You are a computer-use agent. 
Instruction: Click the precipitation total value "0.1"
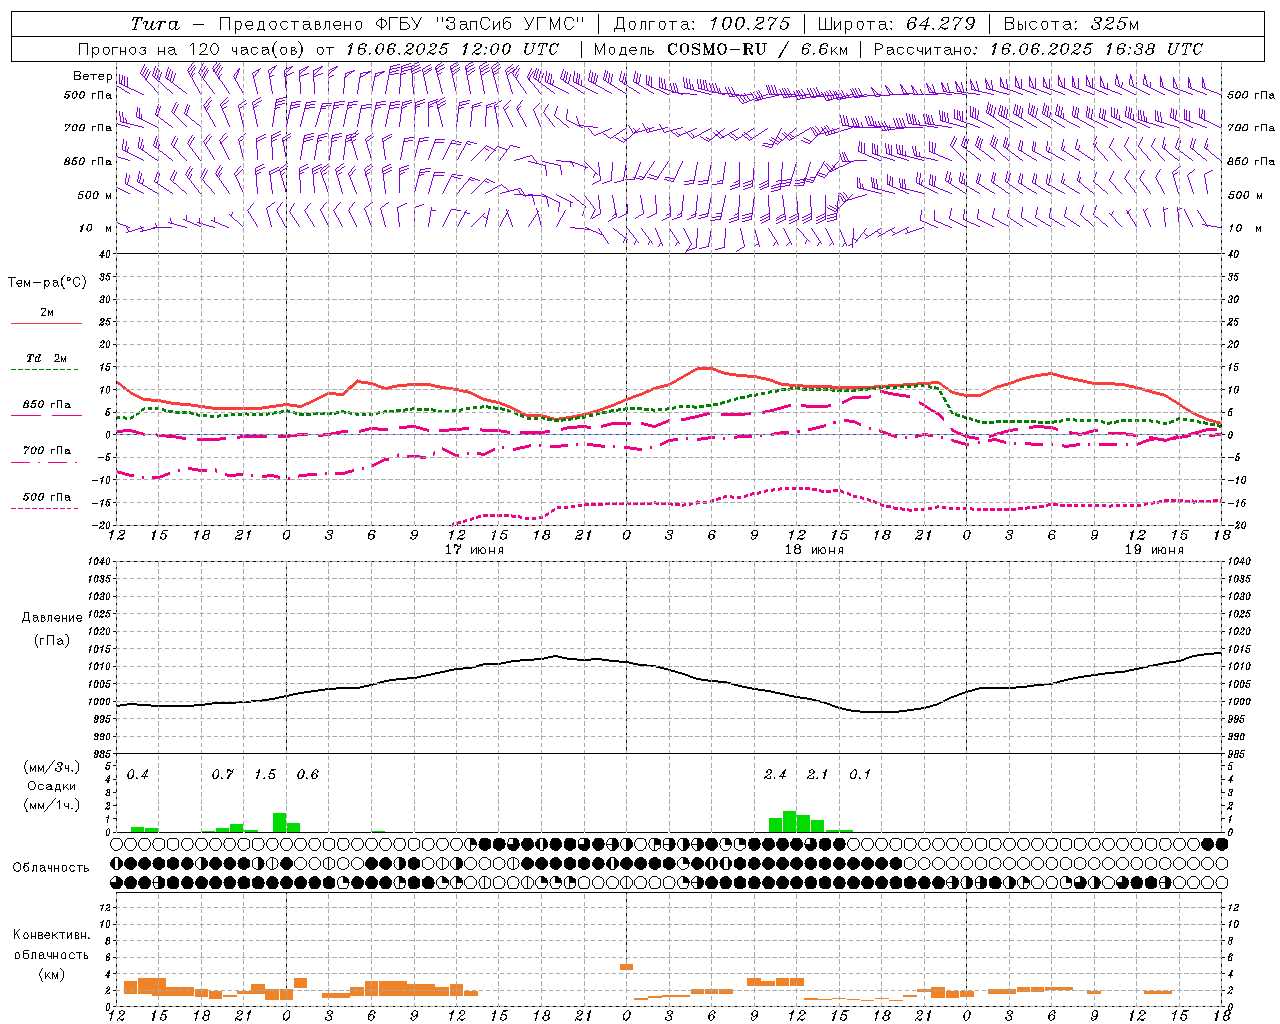tap(860, 775)
